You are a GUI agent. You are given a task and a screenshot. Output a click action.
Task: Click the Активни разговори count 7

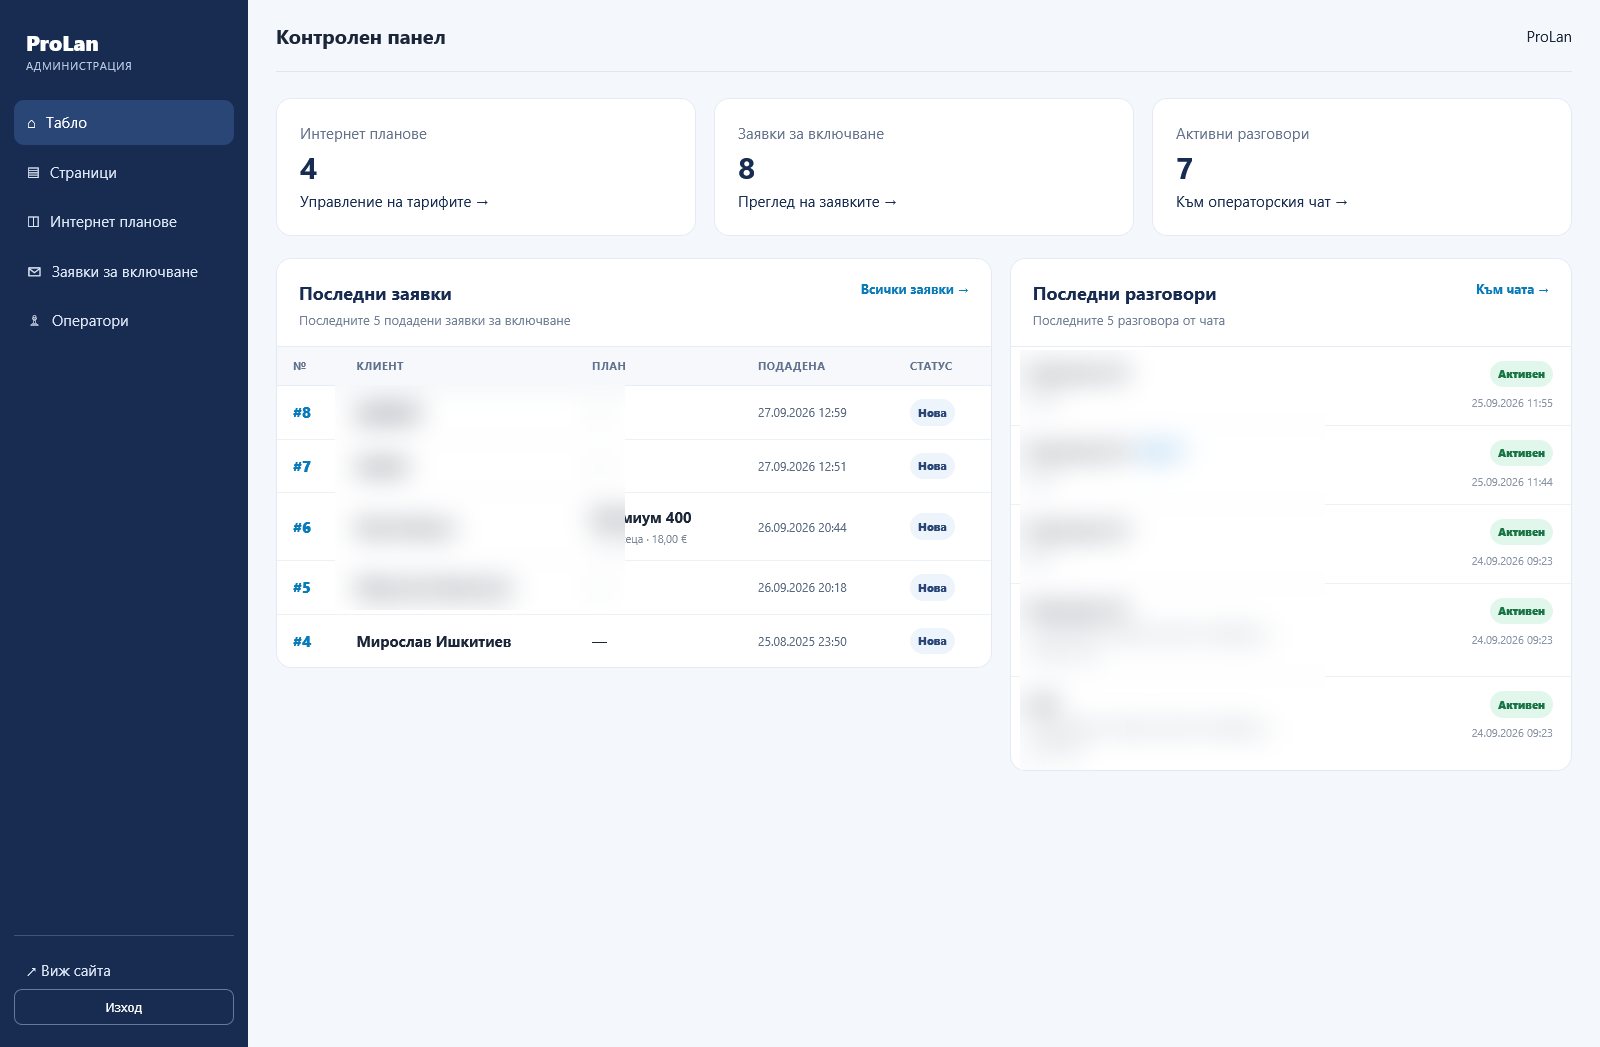coord(1184,169)
